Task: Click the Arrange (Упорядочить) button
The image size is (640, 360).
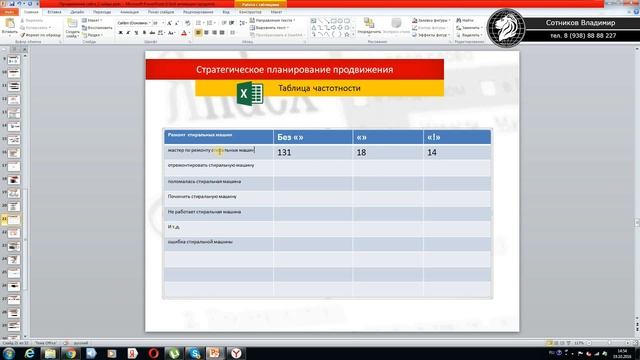Action: [x=369, y=27]
